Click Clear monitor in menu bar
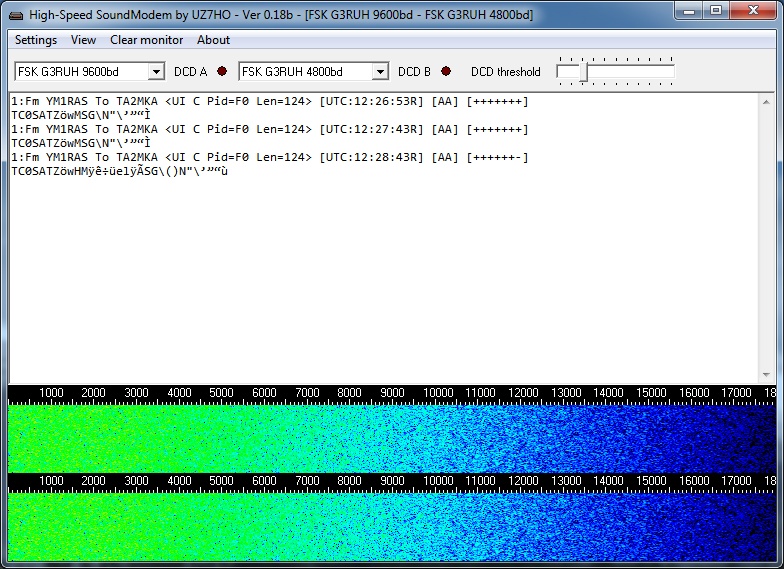The height and width of the screenshot is (569, 784). (x=146, y=40)
